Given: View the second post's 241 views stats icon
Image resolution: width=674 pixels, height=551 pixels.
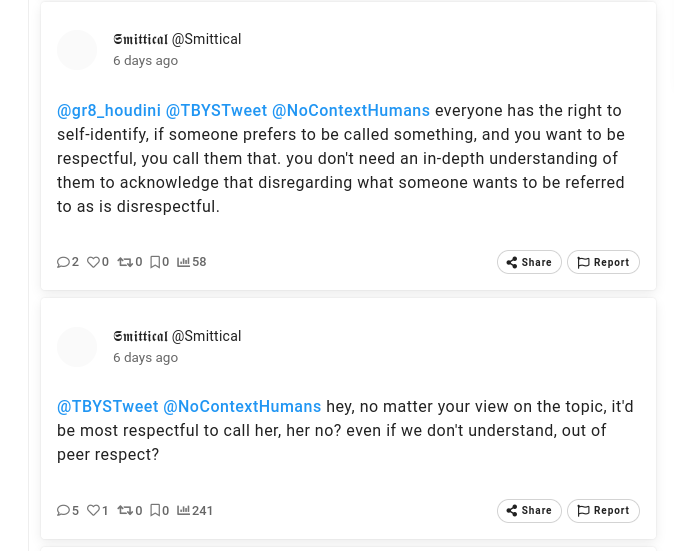Looking at the screenshot, I should point(184,510).
